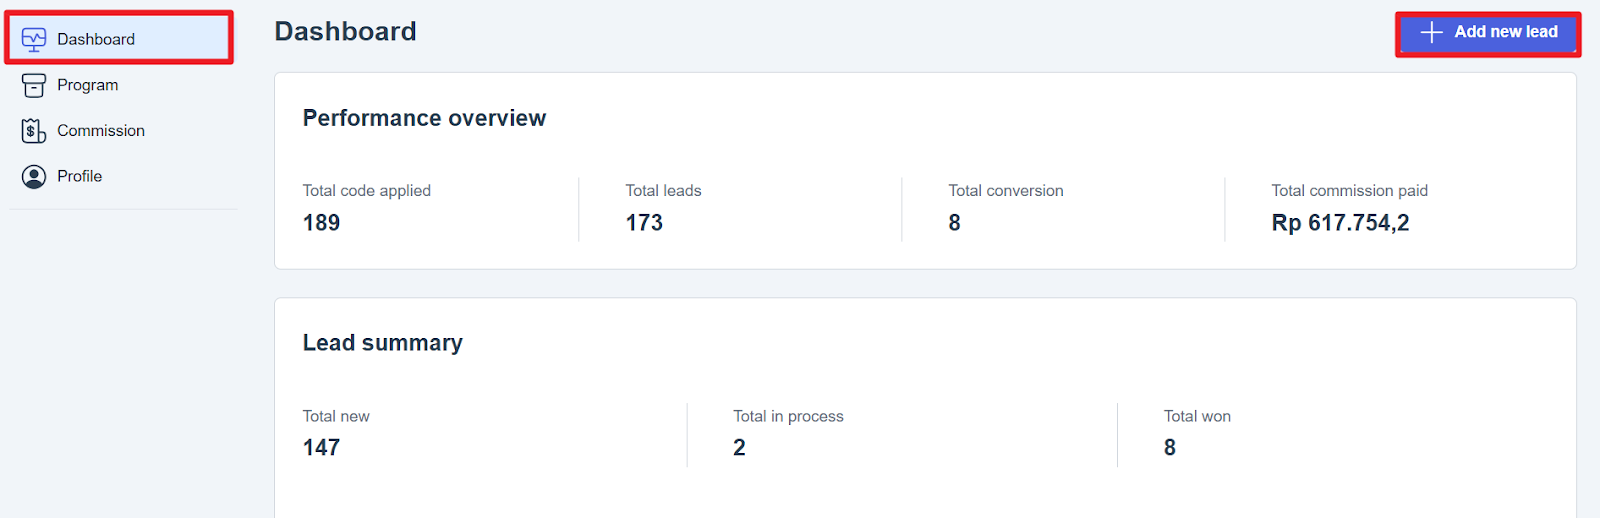Select the Total in process label

pyautogui.click(x=788, y=416)
